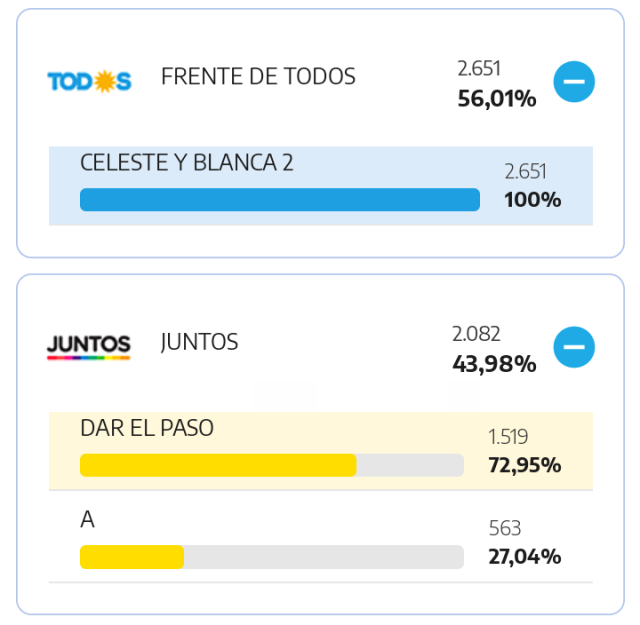Collapse the Frente de Todos results card
Screen dimensions: 640x625
click(574, 82)
